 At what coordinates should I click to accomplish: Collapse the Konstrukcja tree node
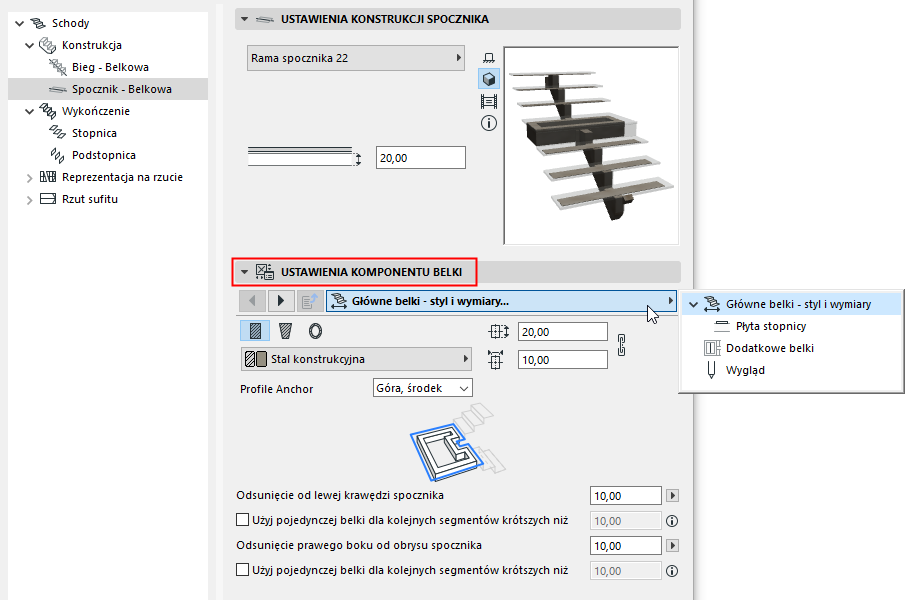(x=29, y=46)
